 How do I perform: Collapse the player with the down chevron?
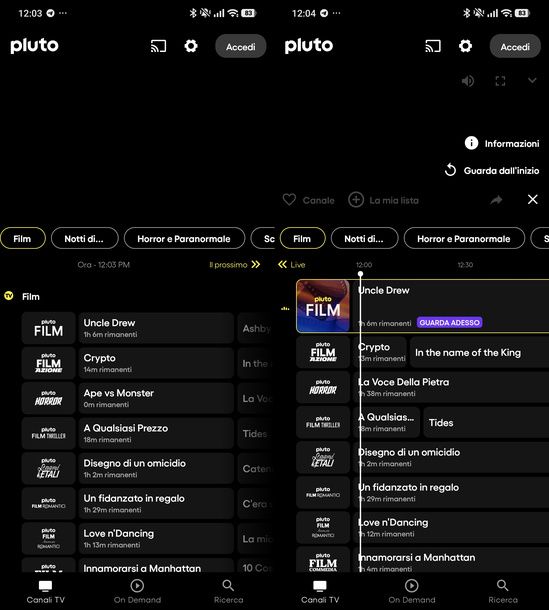[532, 81]
